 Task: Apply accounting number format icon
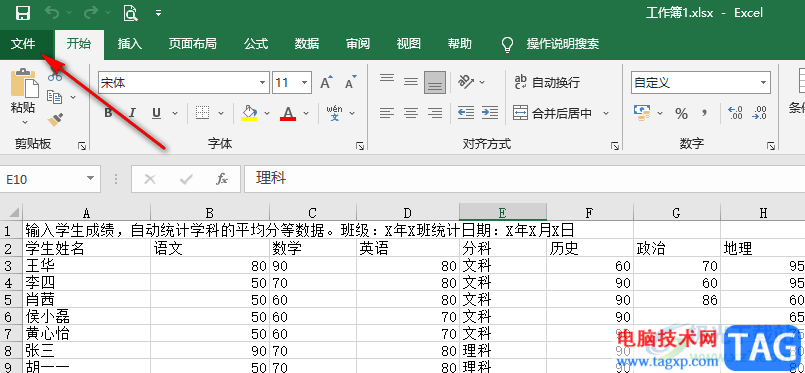pos(642,113)
